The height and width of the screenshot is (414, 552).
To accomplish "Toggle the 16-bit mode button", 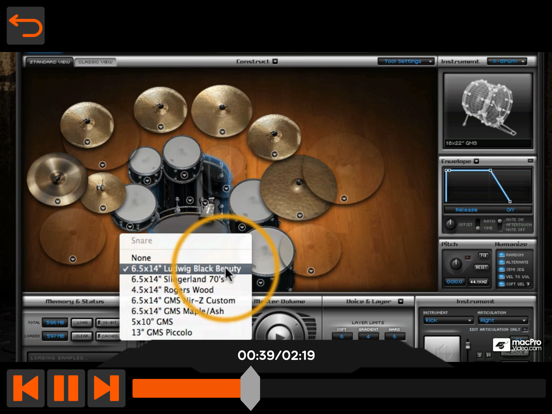I will coord(108,322).
